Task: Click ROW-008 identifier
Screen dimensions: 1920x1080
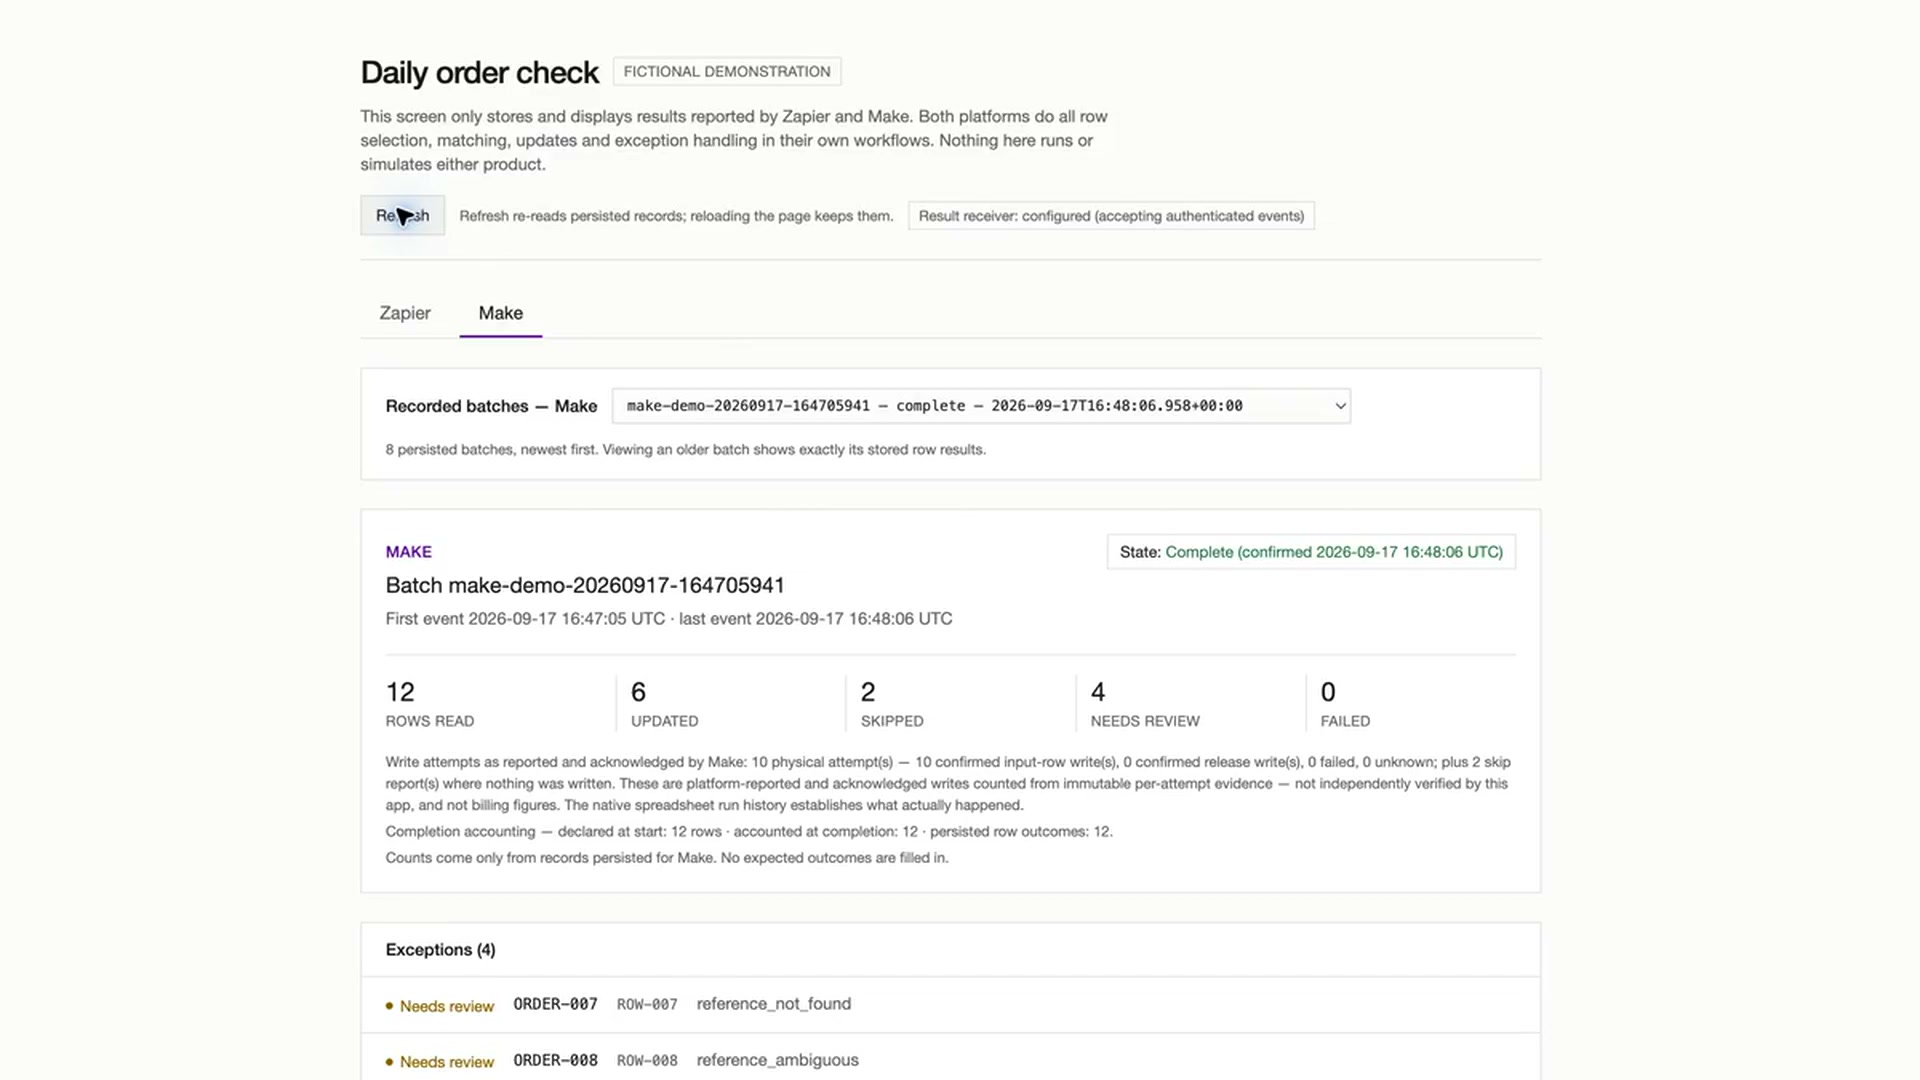Action: pyautogui.click(x=647, y=1060)
